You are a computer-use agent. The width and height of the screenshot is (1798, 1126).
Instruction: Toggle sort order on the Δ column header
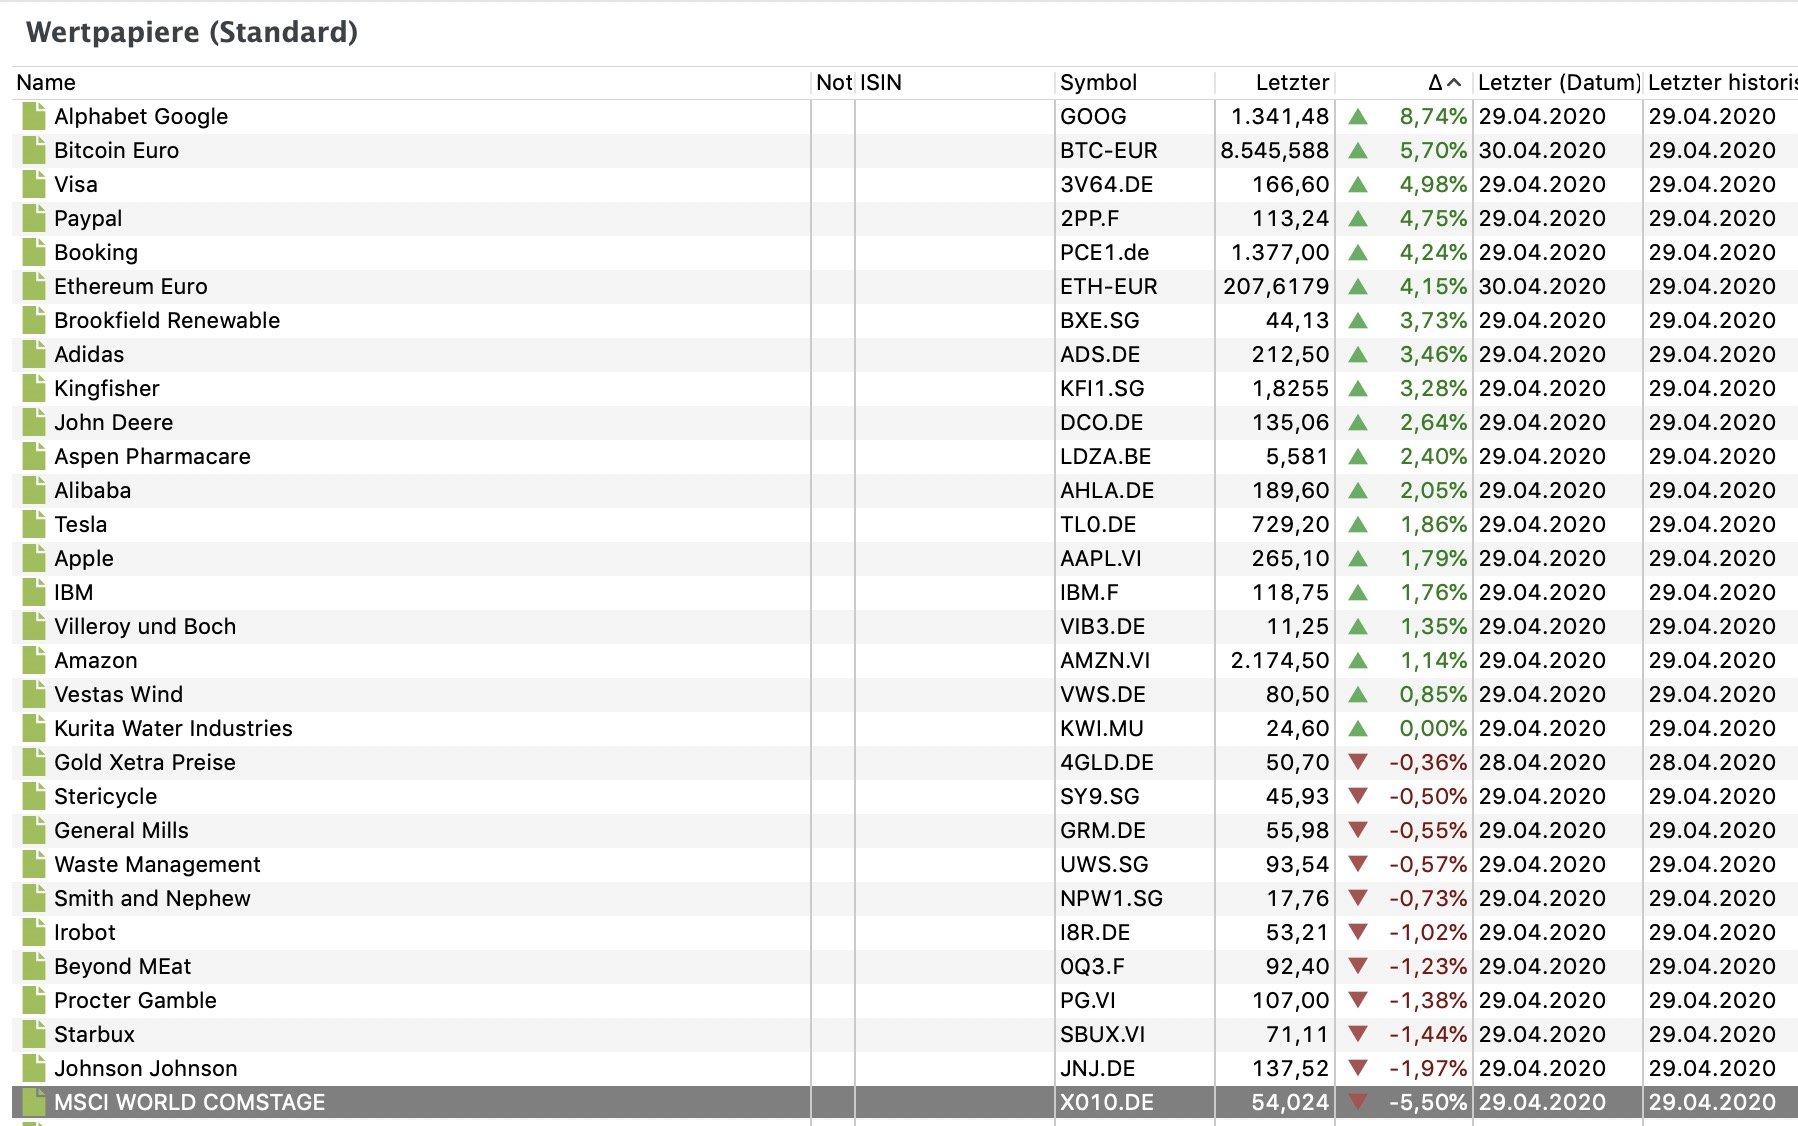(1404, 83)
